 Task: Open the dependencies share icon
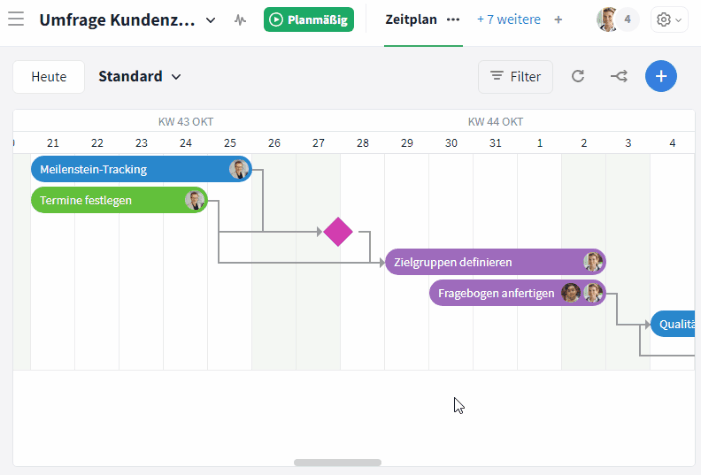point(619,76)
